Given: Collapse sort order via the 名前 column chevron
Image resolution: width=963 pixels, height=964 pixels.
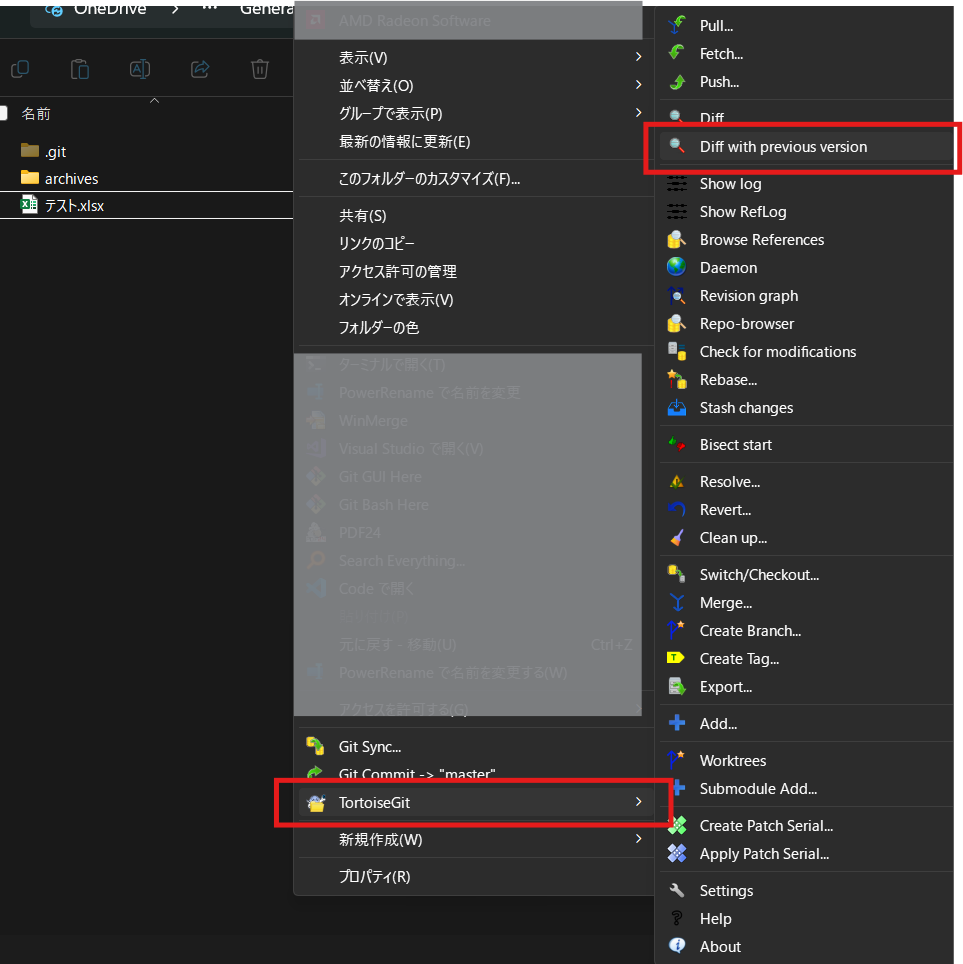Looking at the screenshot, I should (155, 100).
